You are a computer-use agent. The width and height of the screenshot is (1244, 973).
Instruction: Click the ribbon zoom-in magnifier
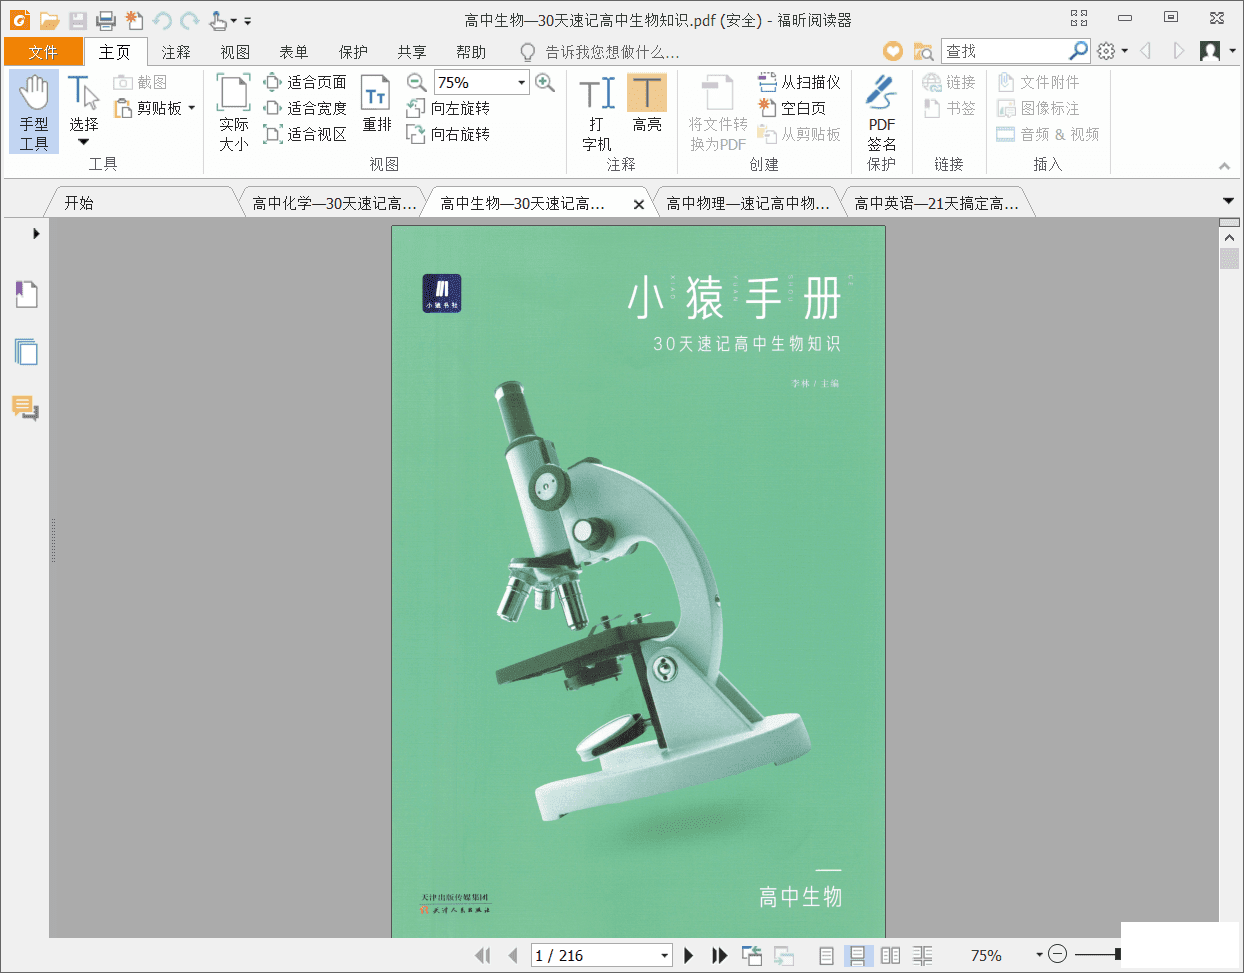545,82
